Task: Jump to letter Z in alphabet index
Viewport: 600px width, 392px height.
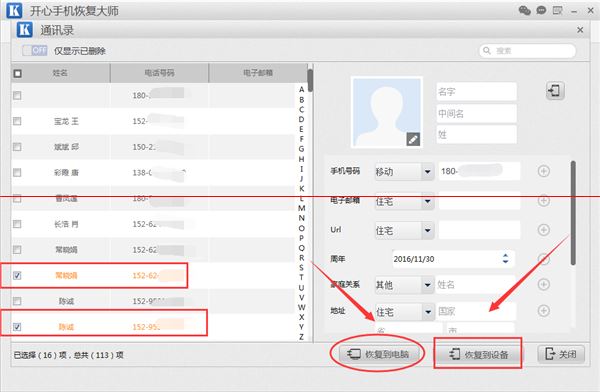Action: click(302, 337)
